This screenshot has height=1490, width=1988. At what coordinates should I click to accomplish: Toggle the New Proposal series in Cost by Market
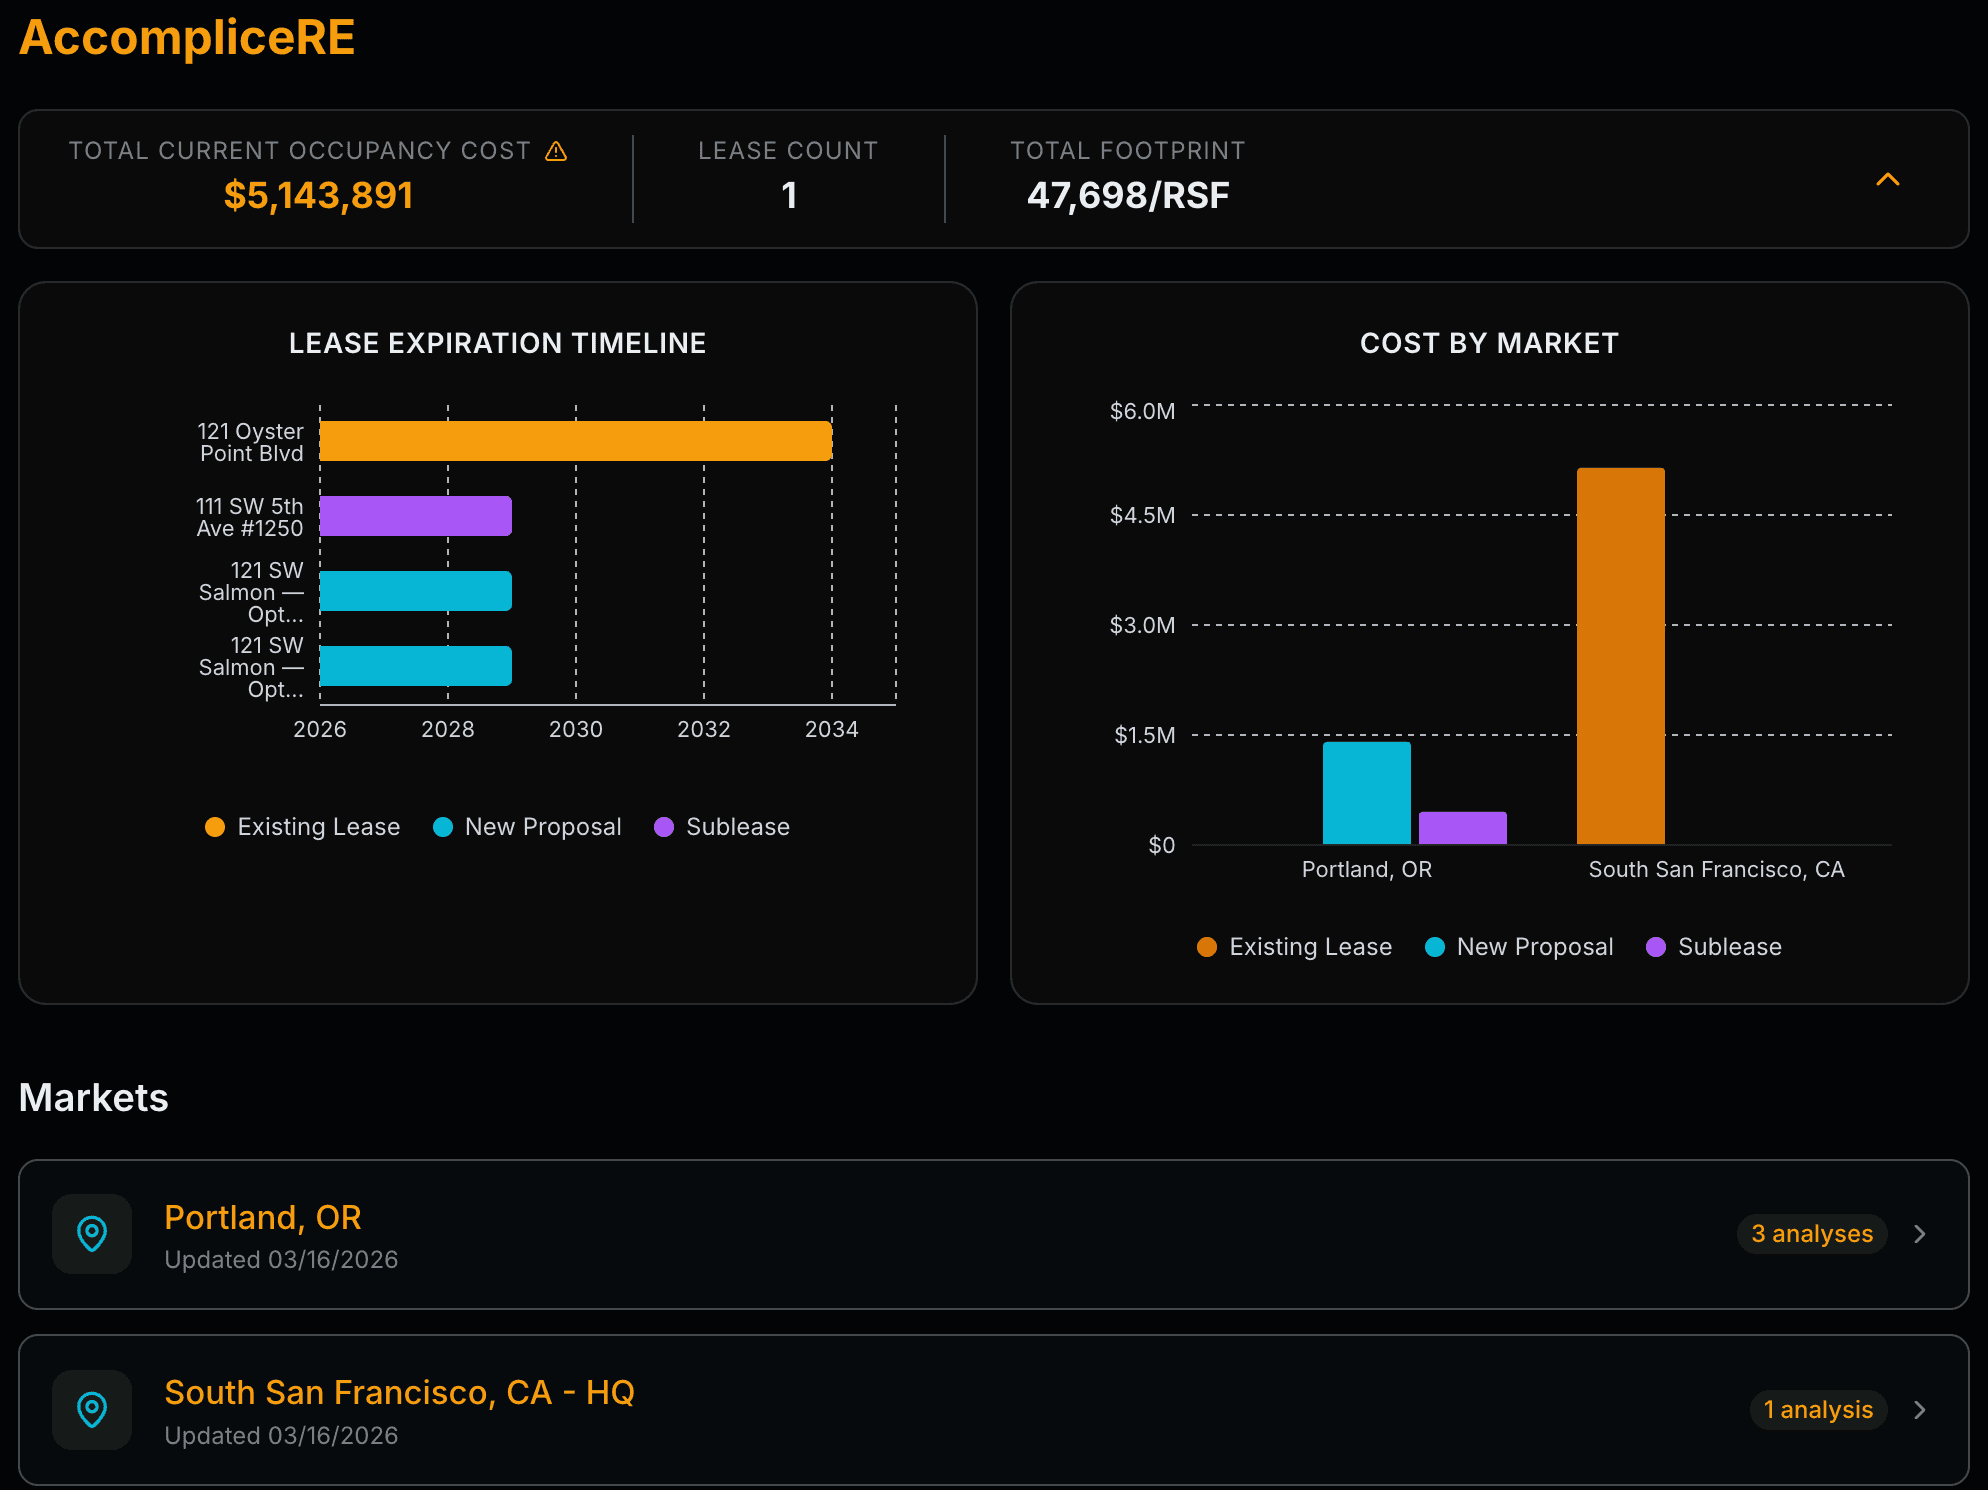pos(1435,946)
